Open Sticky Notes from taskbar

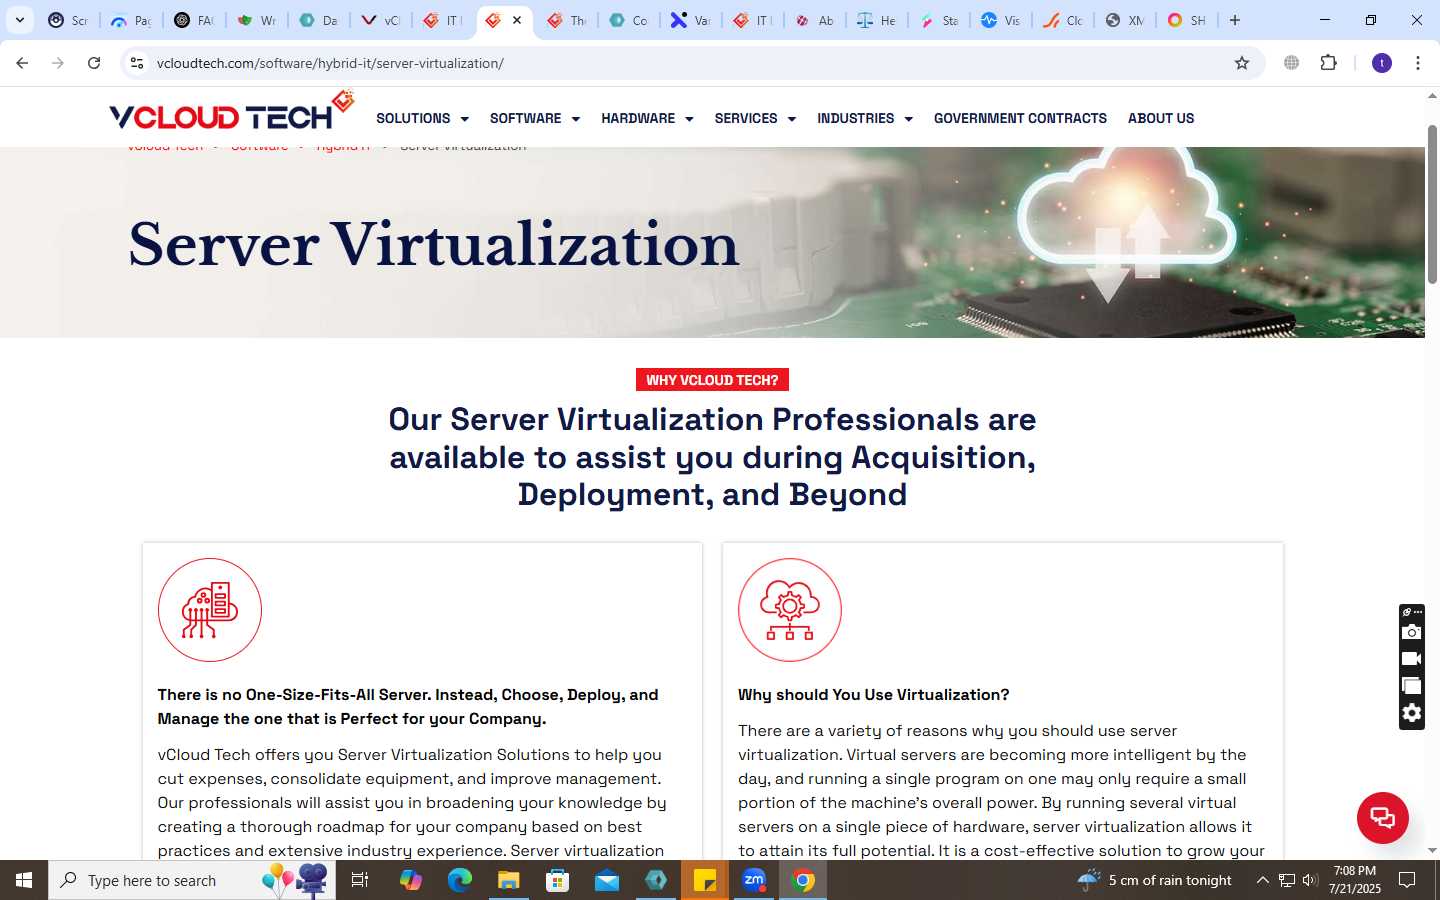(x=705, y=880)
